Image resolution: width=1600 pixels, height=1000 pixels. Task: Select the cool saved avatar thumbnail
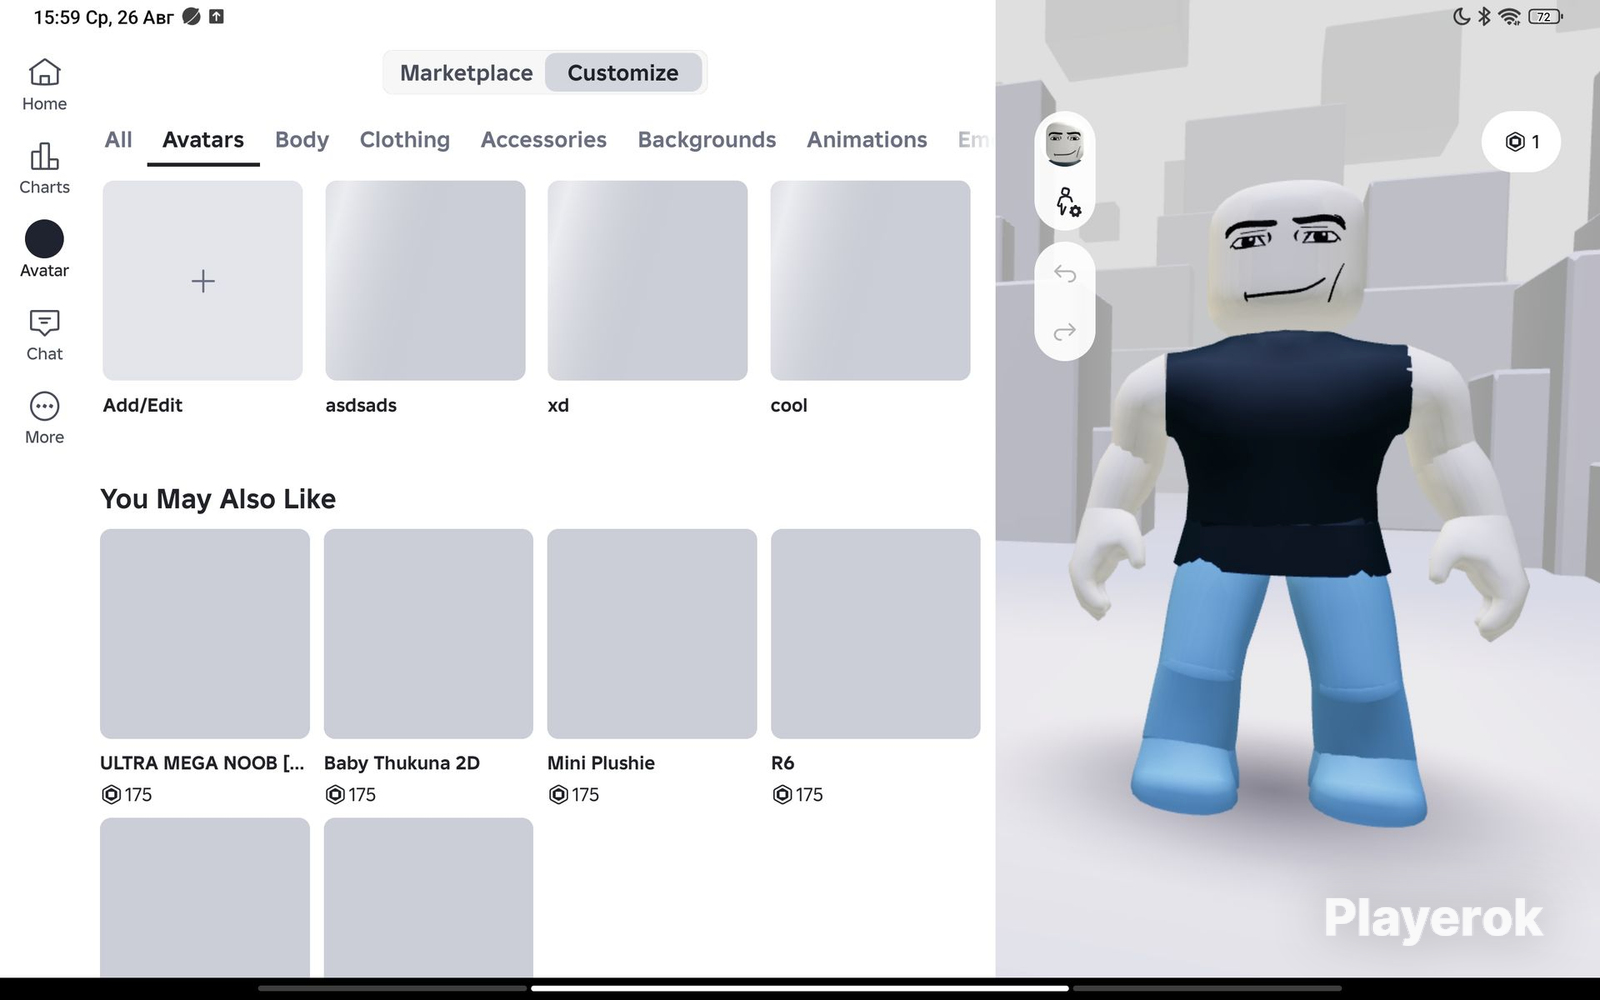point(870,281)
